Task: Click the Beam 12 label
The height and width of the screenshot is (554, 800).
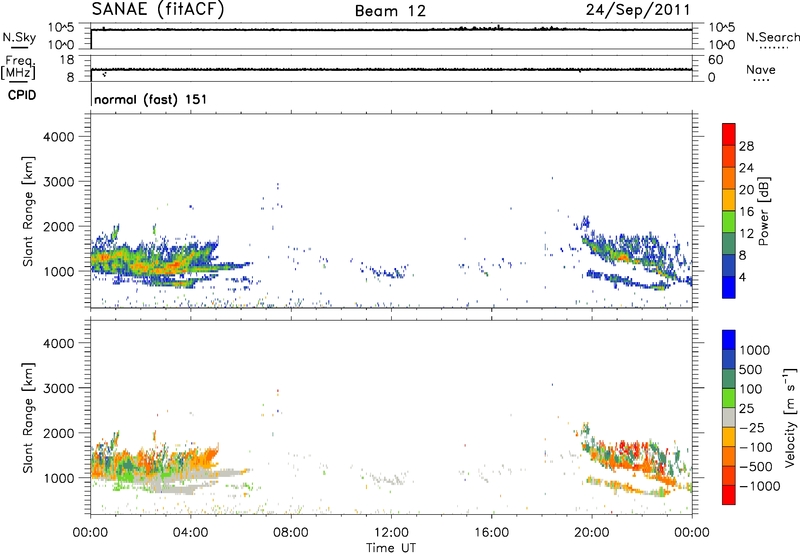Action: [x=390, y=11]
